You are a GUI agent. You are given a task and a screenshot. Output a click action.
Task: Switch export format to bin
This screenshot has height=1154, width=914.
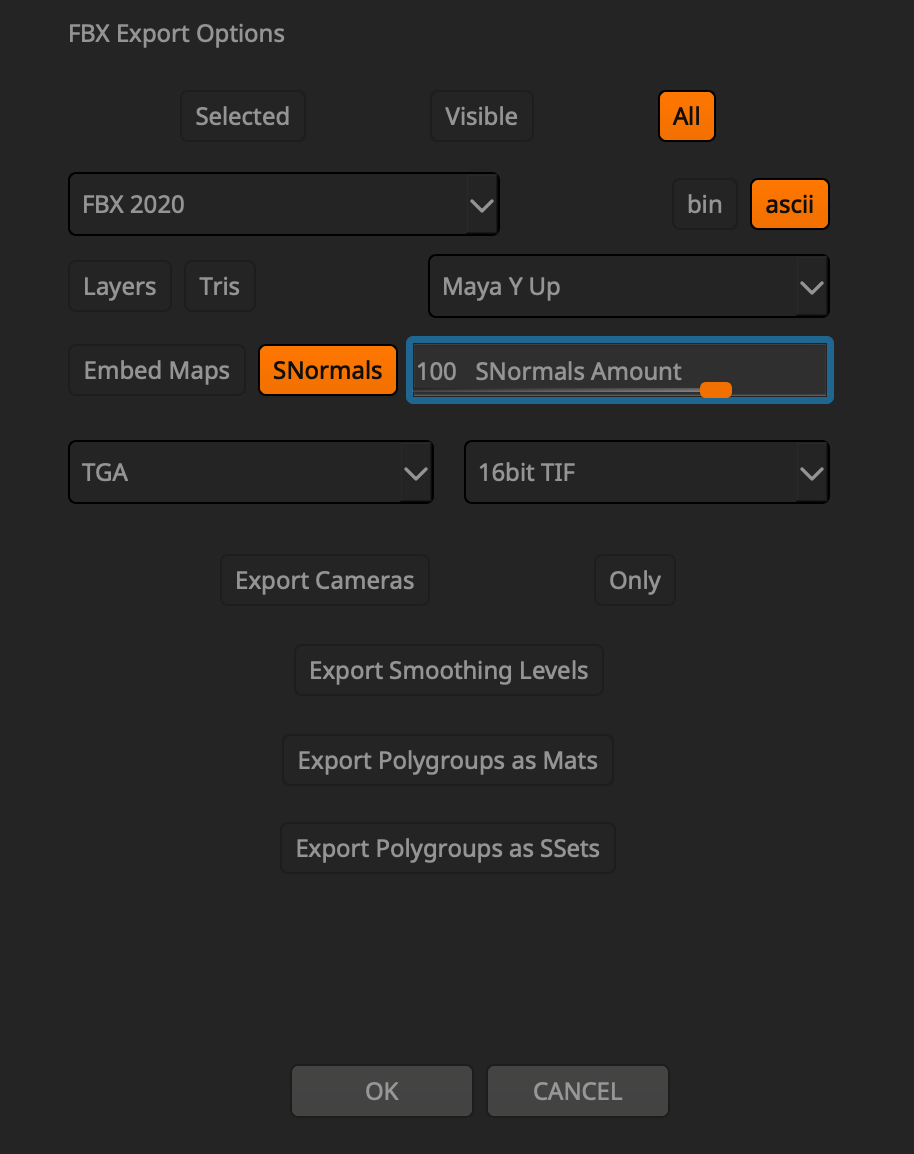[x=704, y=205]
